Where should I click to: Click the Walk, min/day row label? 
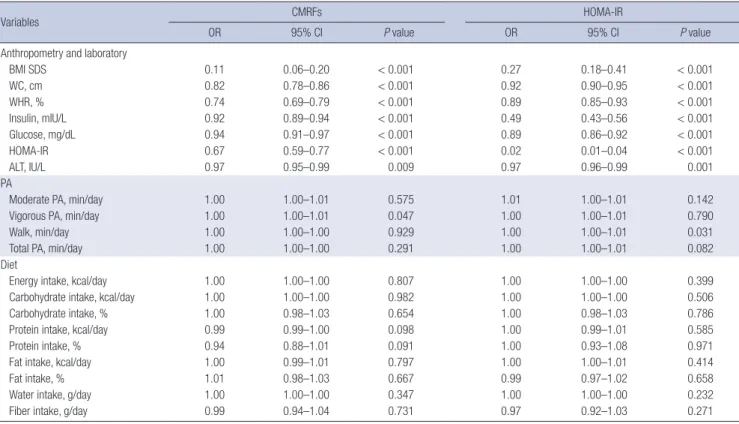[x=39, y=232]
